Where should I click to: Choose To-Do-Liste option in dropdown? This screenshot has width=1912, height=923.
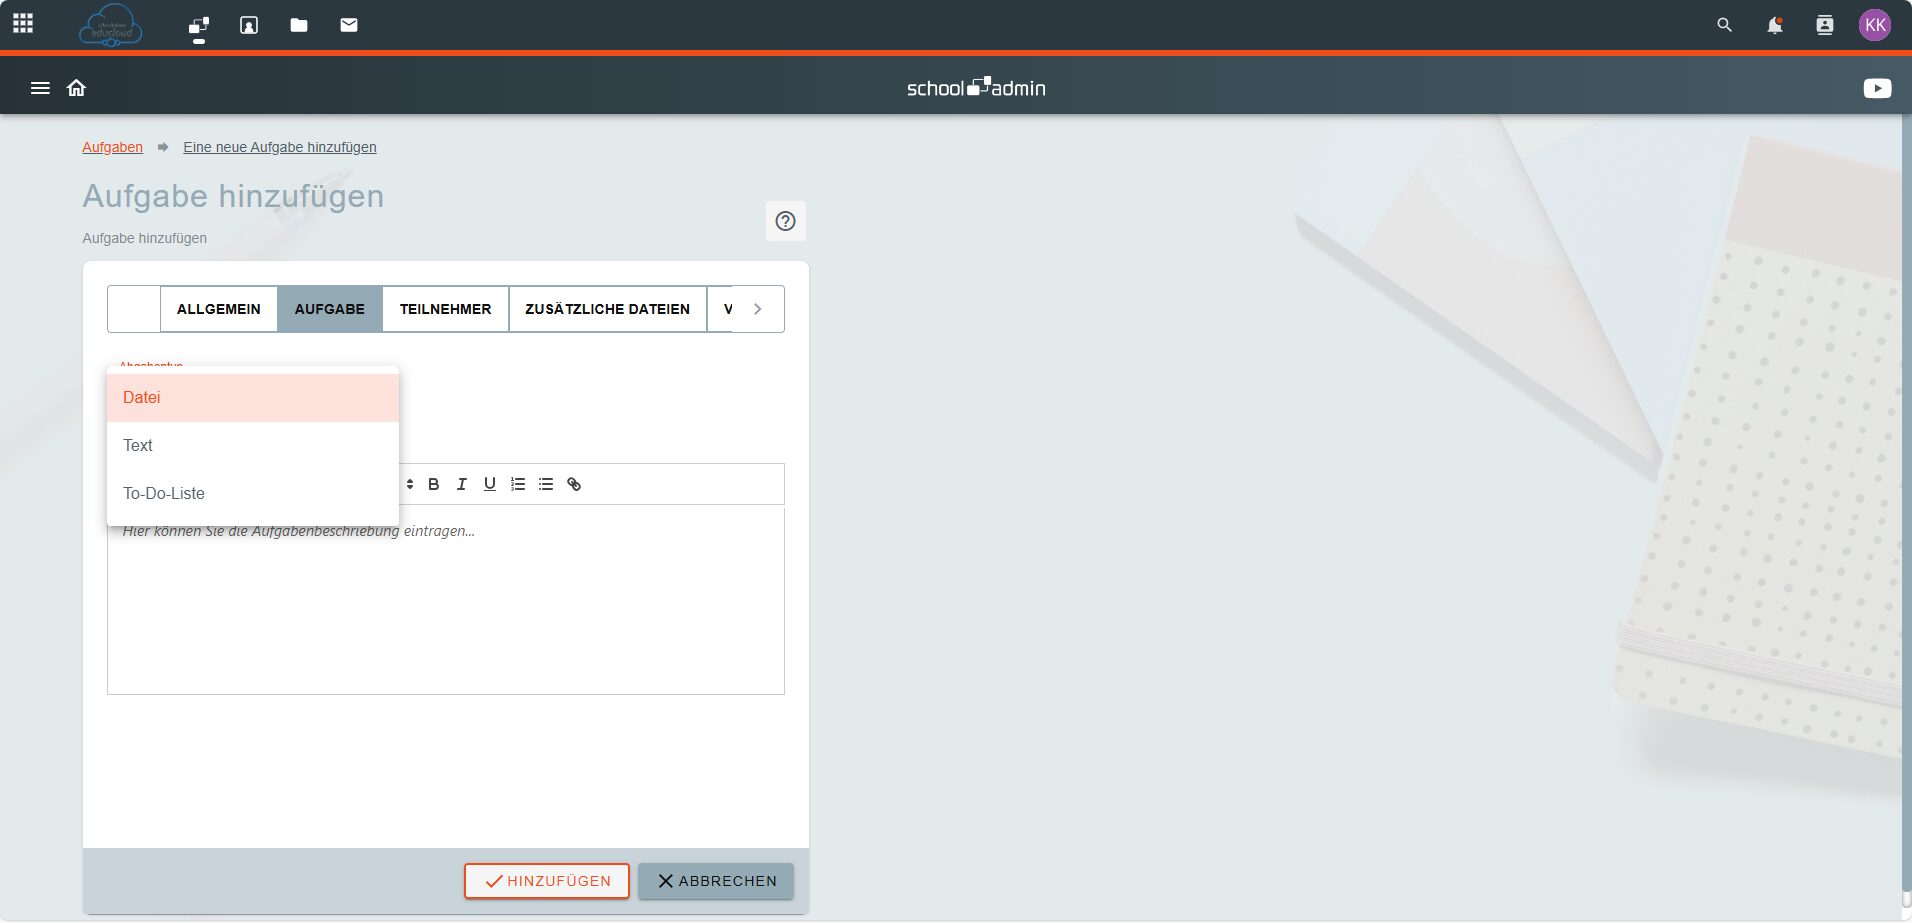click(x=252, y=494)
